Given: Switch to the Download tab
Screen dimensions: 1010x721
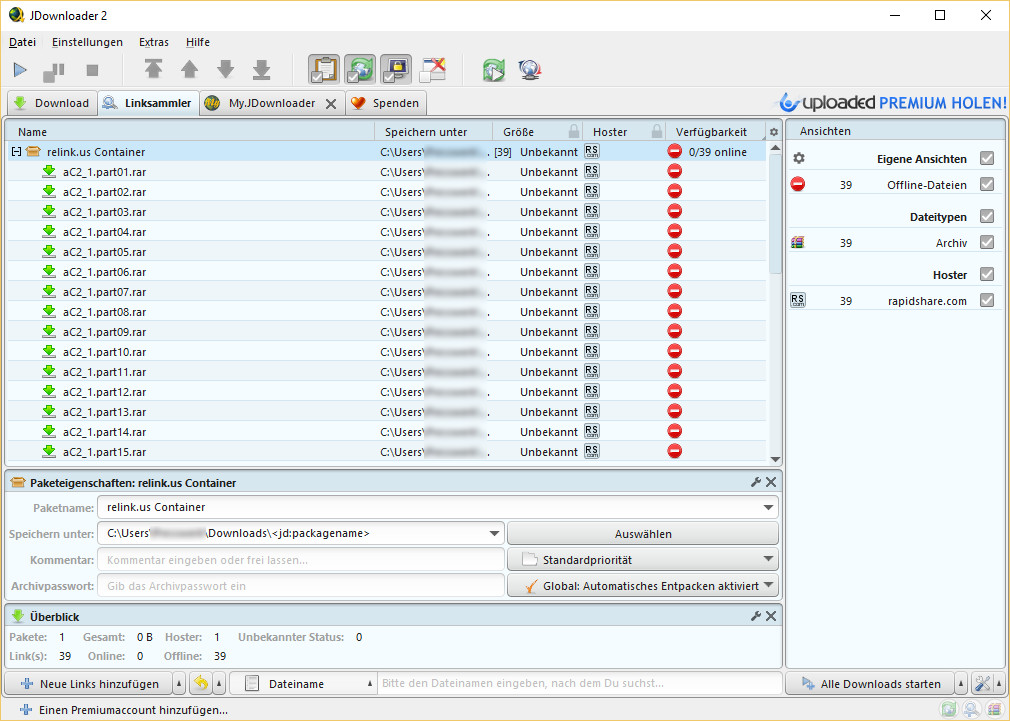Looking at the screenshot, I should 51,102.
